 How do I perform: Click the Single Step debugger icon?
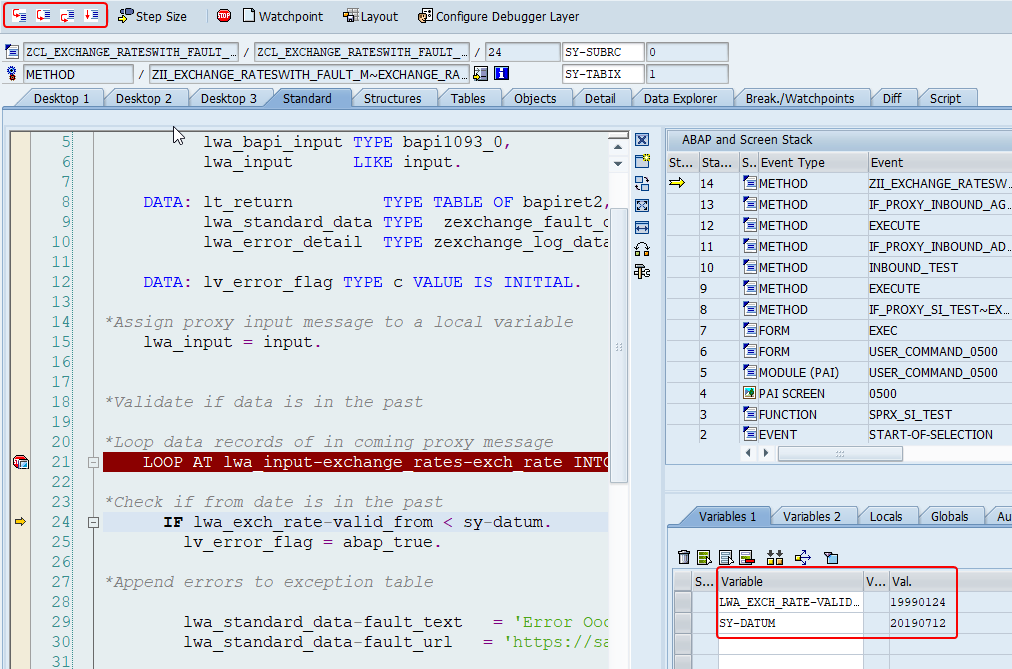(x=19, y=15)
